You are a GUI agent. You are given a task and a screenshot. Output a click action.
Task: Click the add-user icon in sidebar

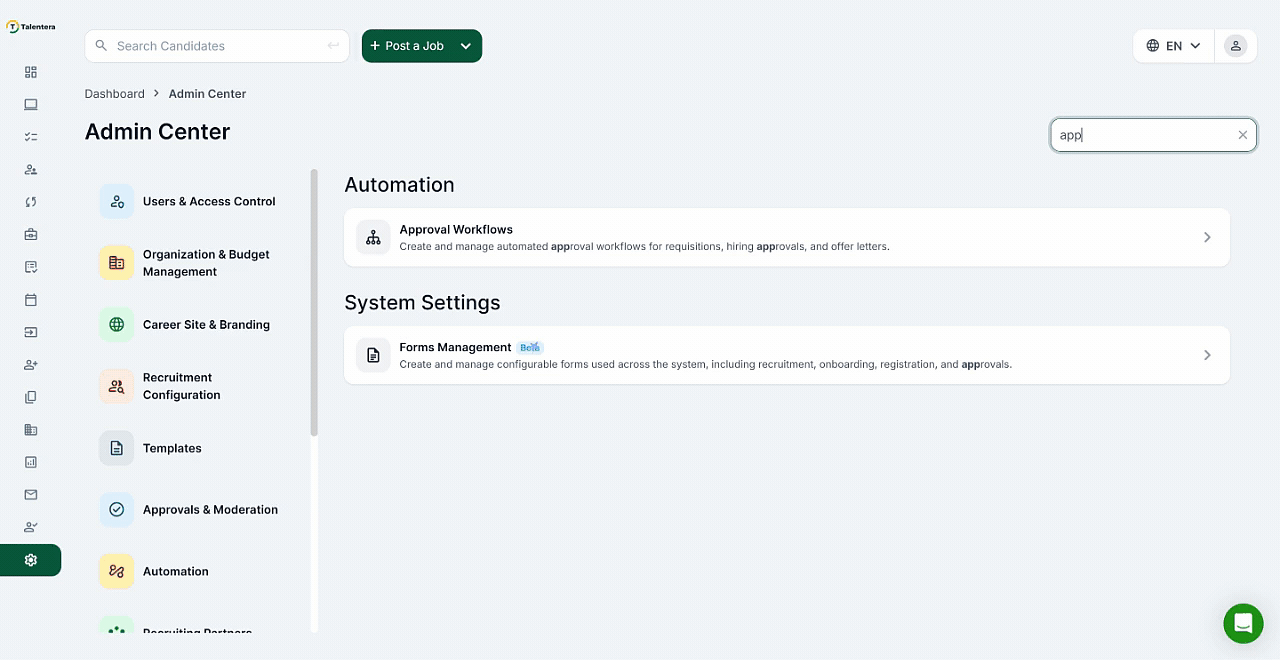[x=31, y=365]
